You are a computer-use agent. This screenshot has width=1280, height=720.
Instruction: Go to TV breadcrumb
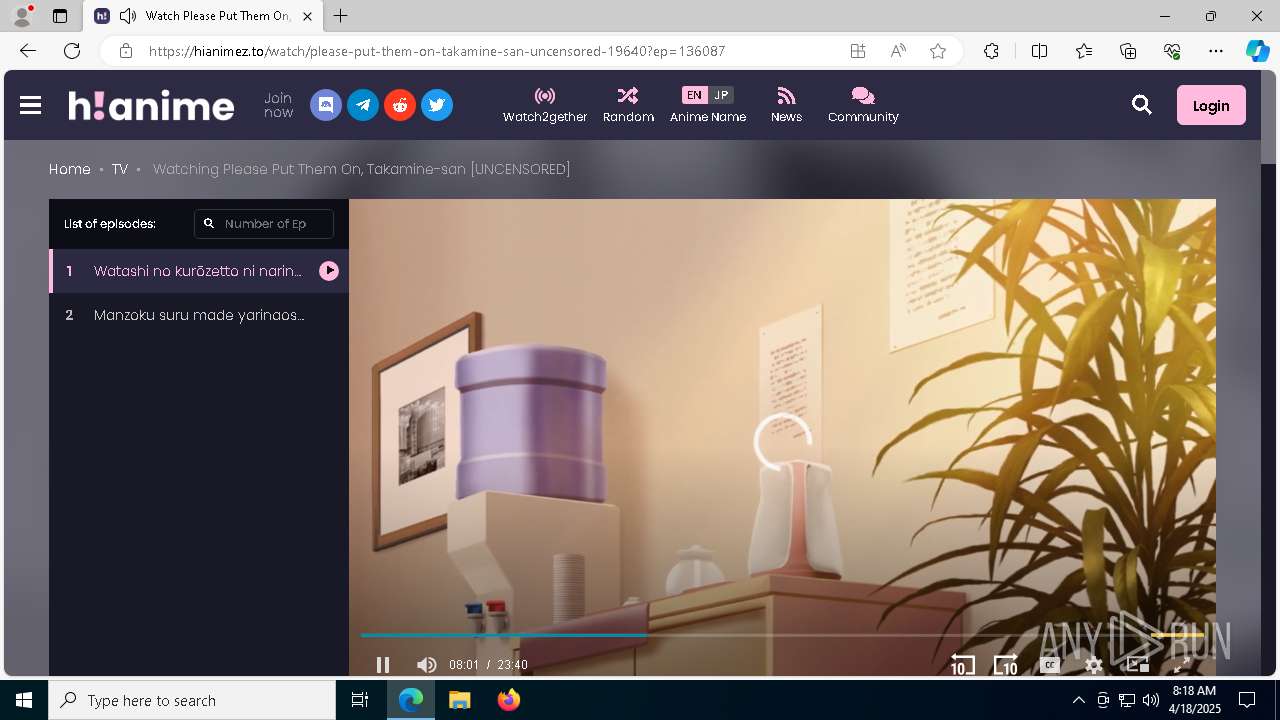coord(120,169)
